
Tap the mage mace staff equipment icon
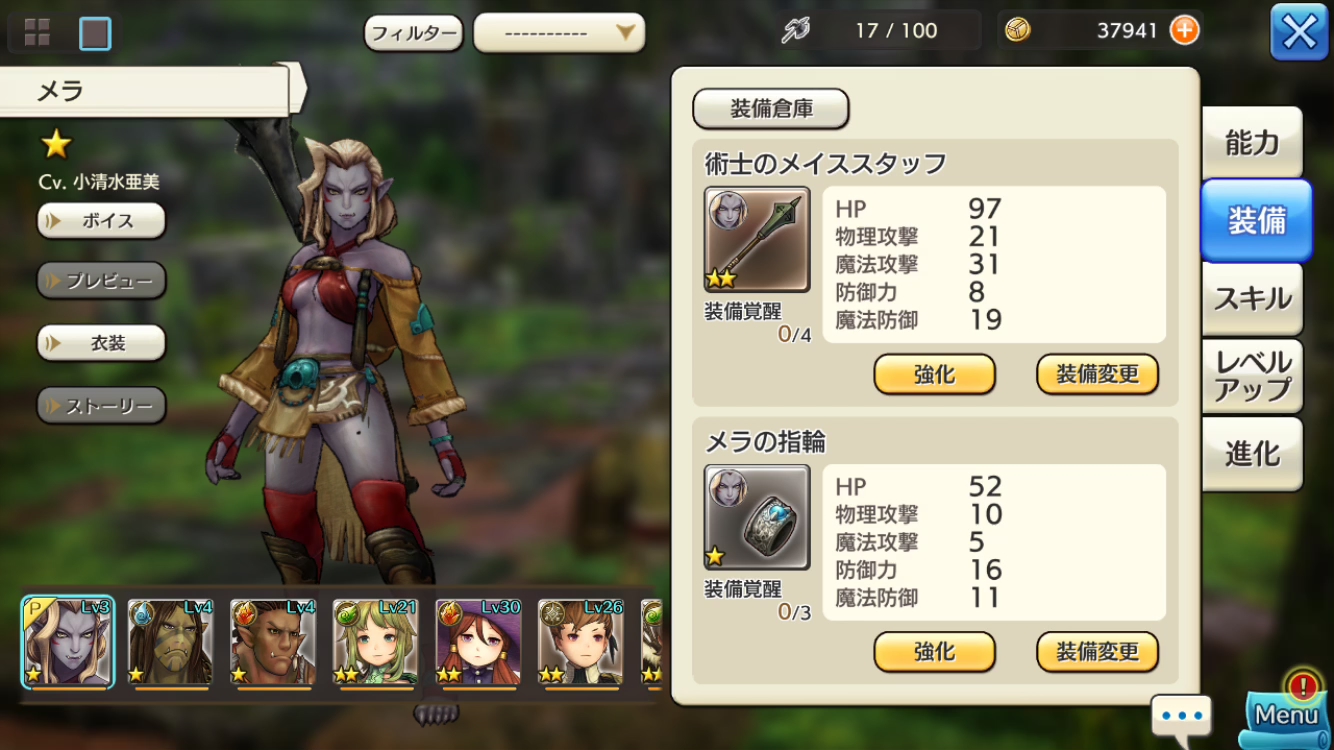[x=757, y=240]
